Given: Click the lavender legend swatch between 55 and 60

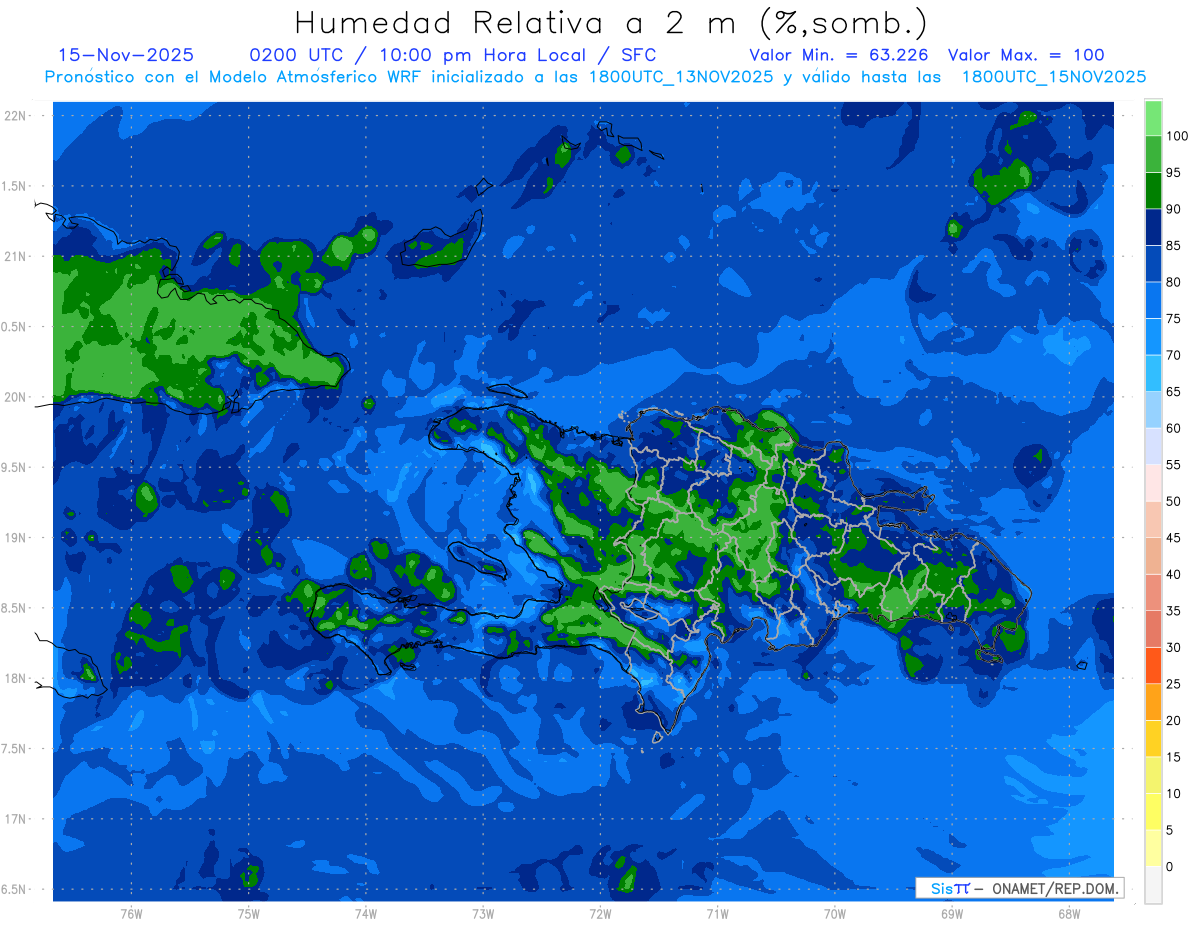Looking at the screenshot, I should tap(1153, 446).
